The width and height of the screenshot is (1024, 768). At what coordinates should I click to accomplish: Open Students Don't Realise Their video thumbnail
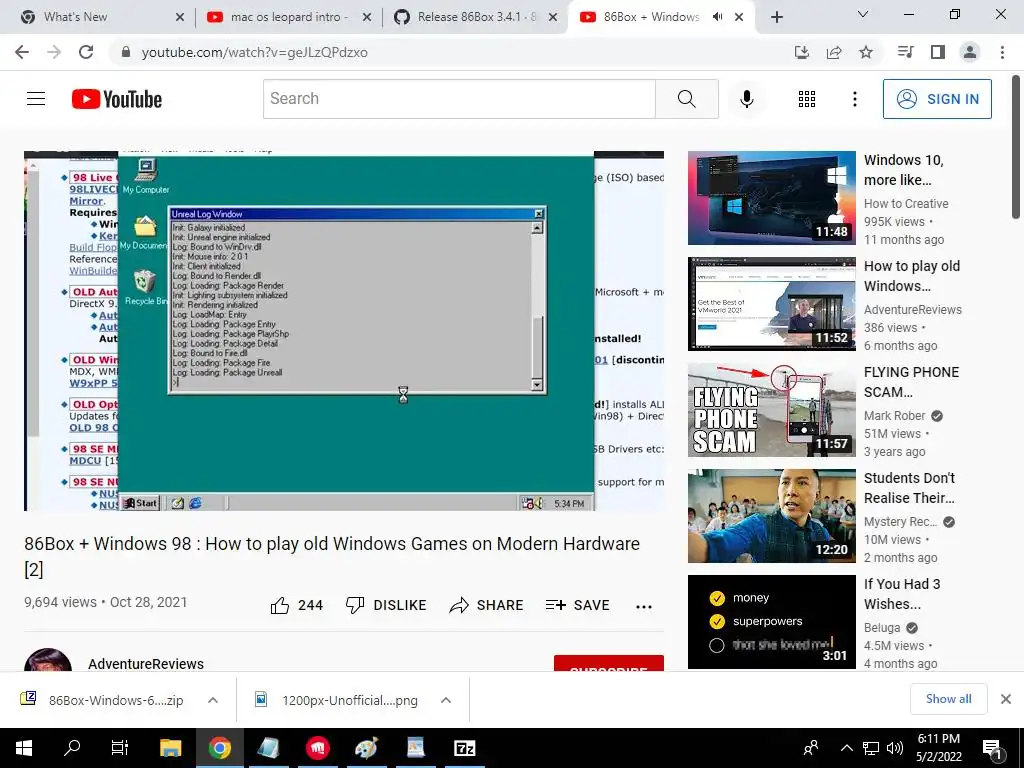tap(771, 515)
